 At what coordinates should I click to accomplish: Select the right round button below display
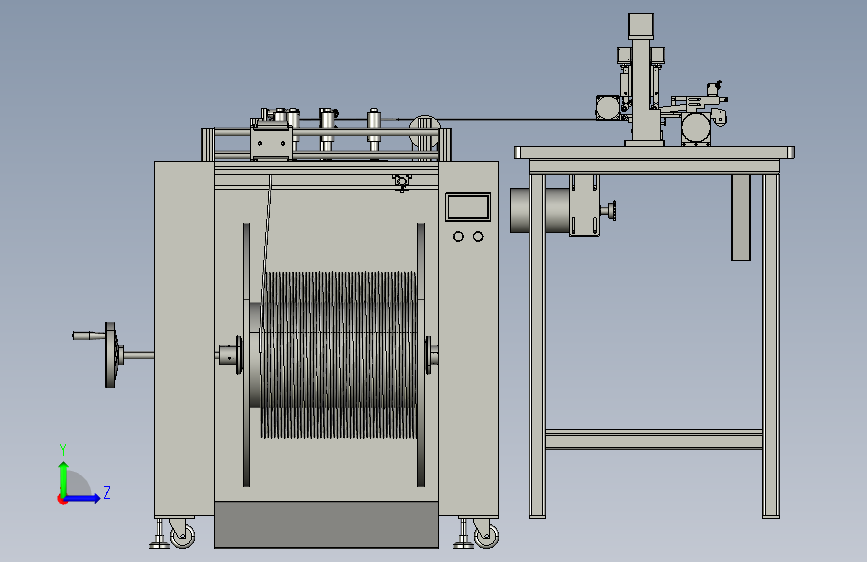[x=478, y=237]
